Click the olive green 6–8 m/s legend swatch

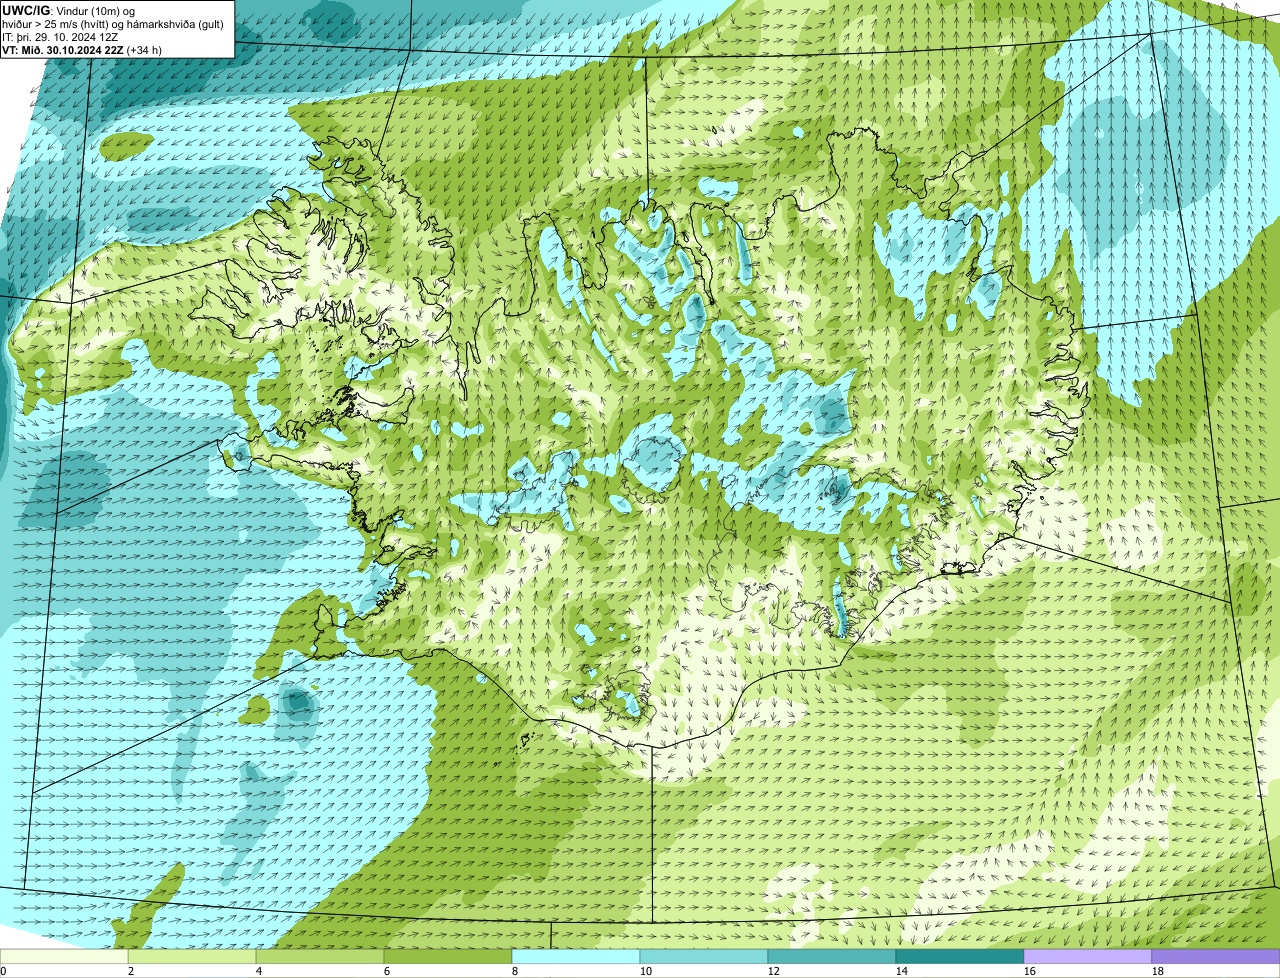(448, 956)
